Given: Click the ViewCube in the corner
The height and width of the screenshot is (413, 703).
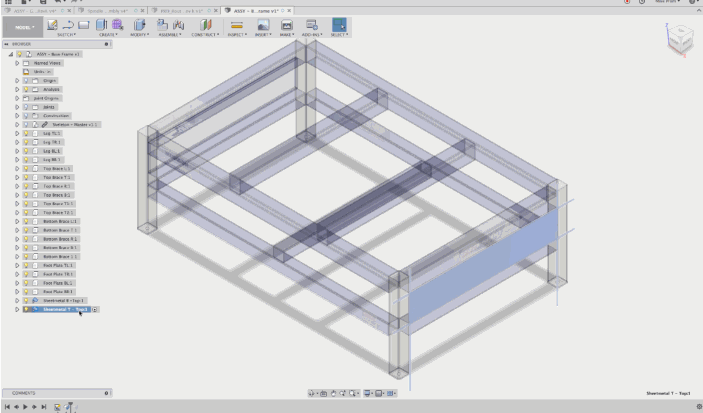Looking at the screenshot, I should (x=680, y=39).
